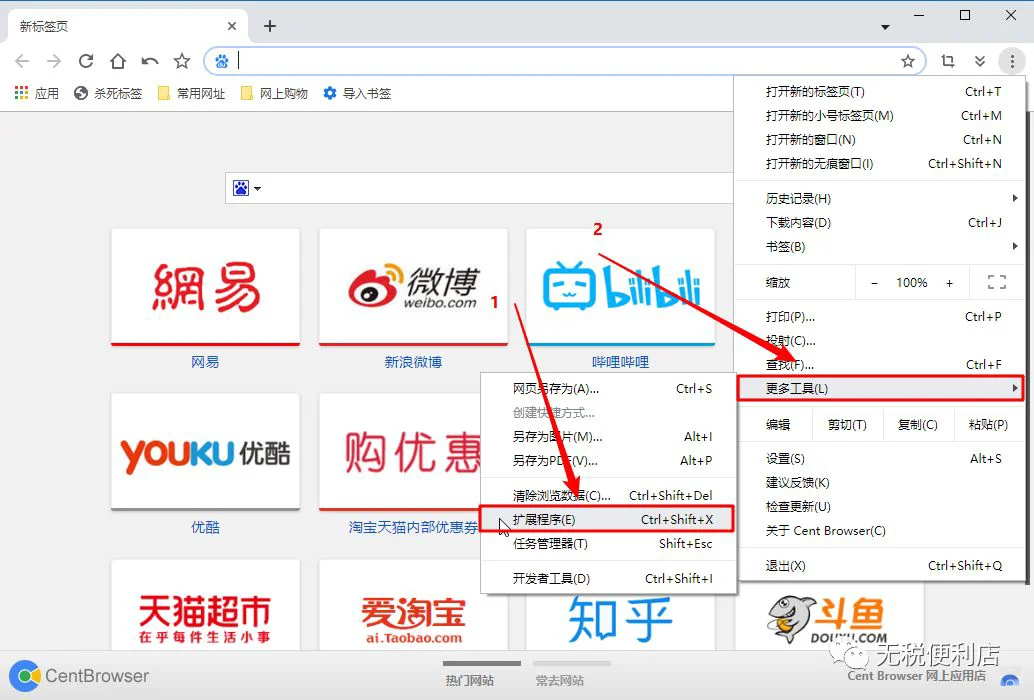Viewport: 1034px width, 700px height.
Task: Select 打开新的小号标签页(M) menu item
Action: (x=881, y=115)
